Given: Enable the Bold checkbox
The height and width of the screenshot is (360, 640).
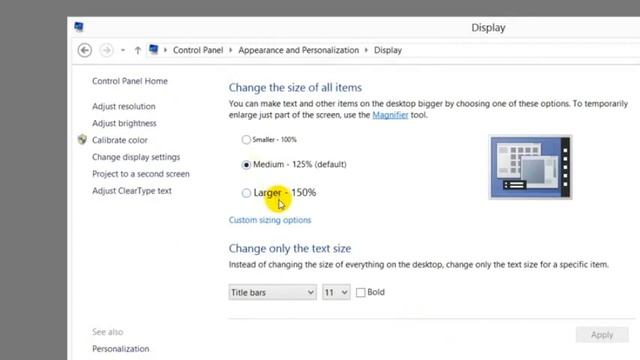Looking at the screenshot, I should pyautogui.click(x=360, y=292).
